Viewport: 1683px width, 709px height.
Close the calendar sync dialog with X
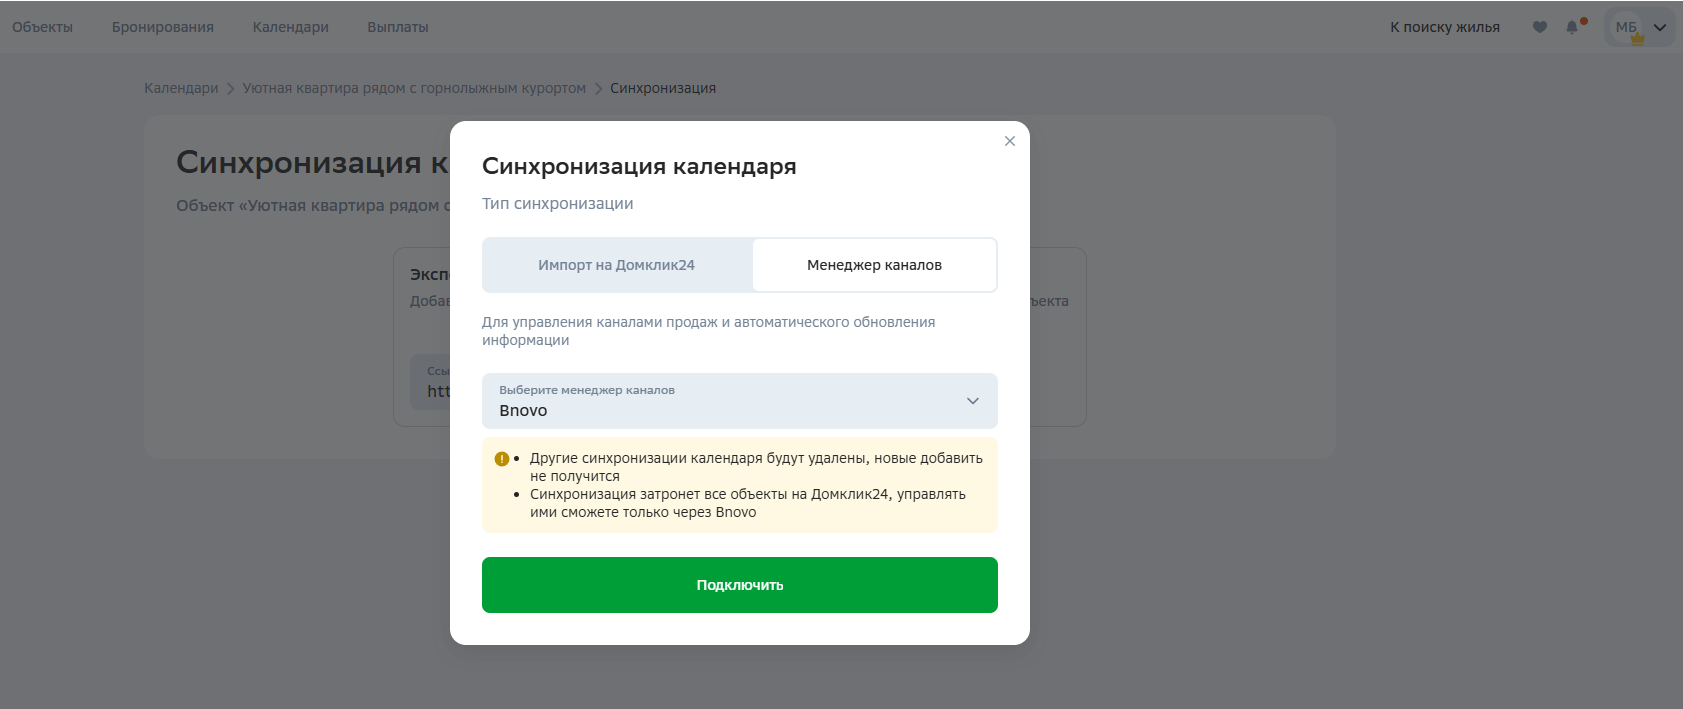[1010, 141]
